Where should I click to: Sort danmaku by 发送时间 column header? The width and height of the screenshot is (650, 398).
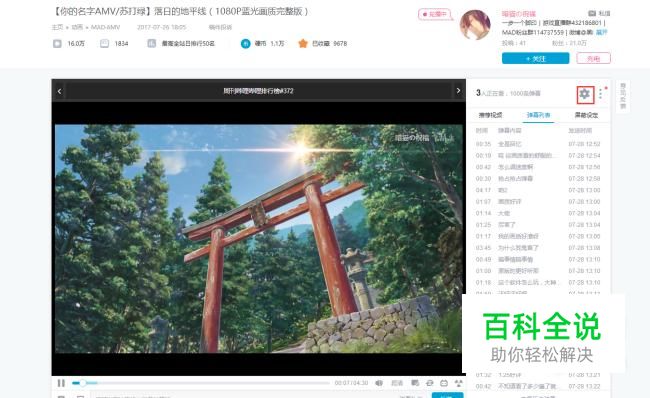pos(580,131)
